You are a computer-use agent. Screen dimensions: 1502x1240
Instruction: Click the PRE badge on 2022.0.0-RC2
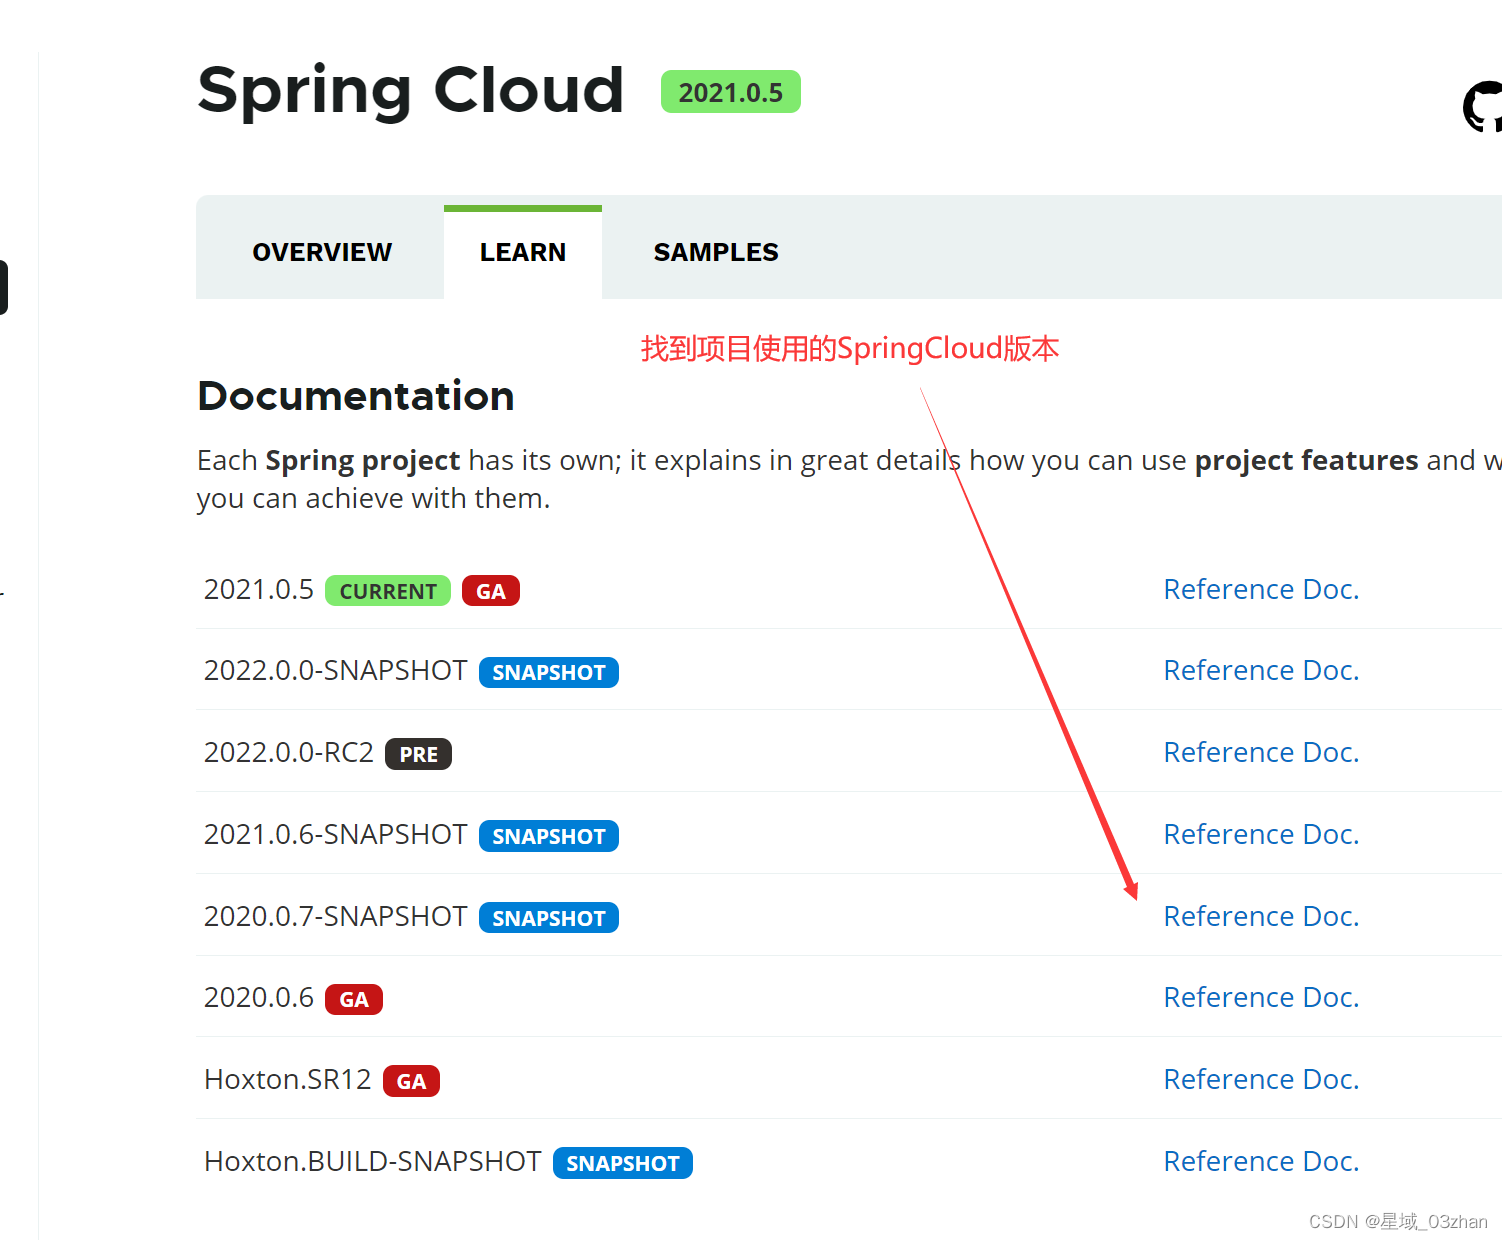(x=419, y=754)
